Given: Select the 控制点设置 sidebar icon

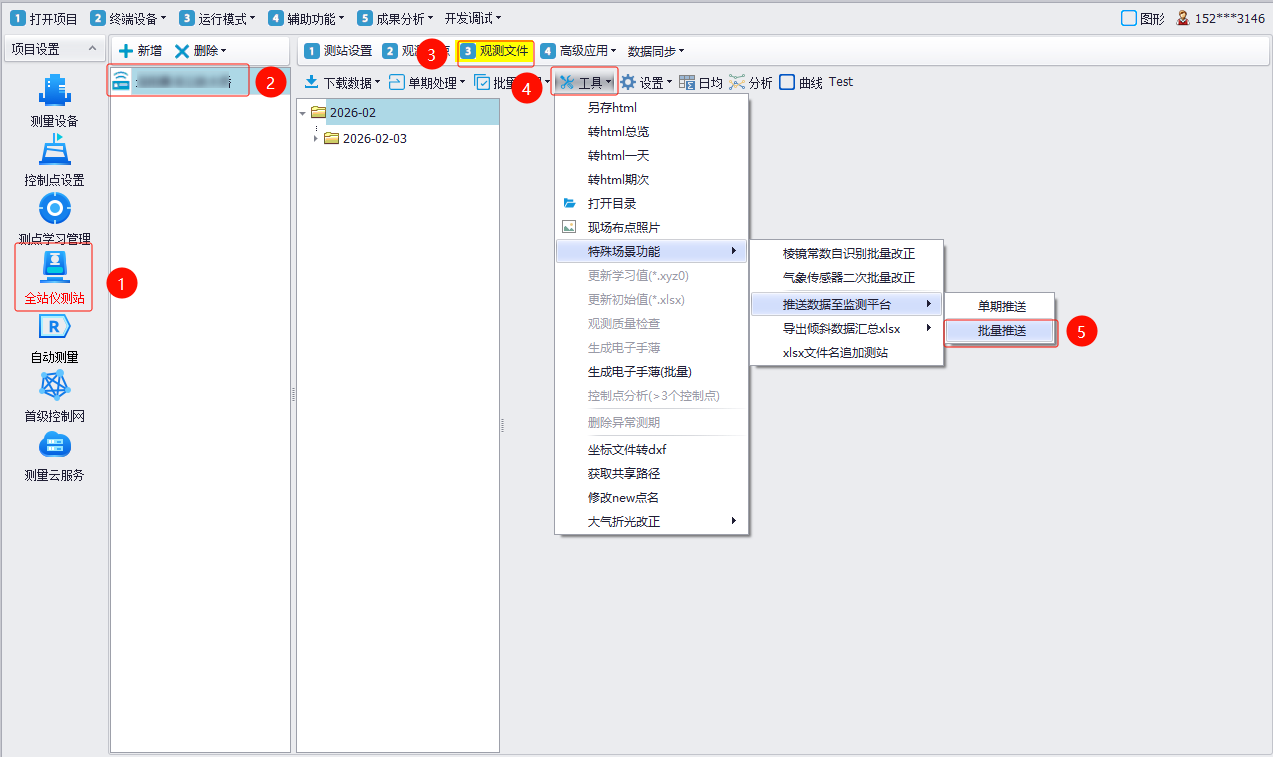Looking at the screenshot, I should pyautogui.click(x=54, y=151).
